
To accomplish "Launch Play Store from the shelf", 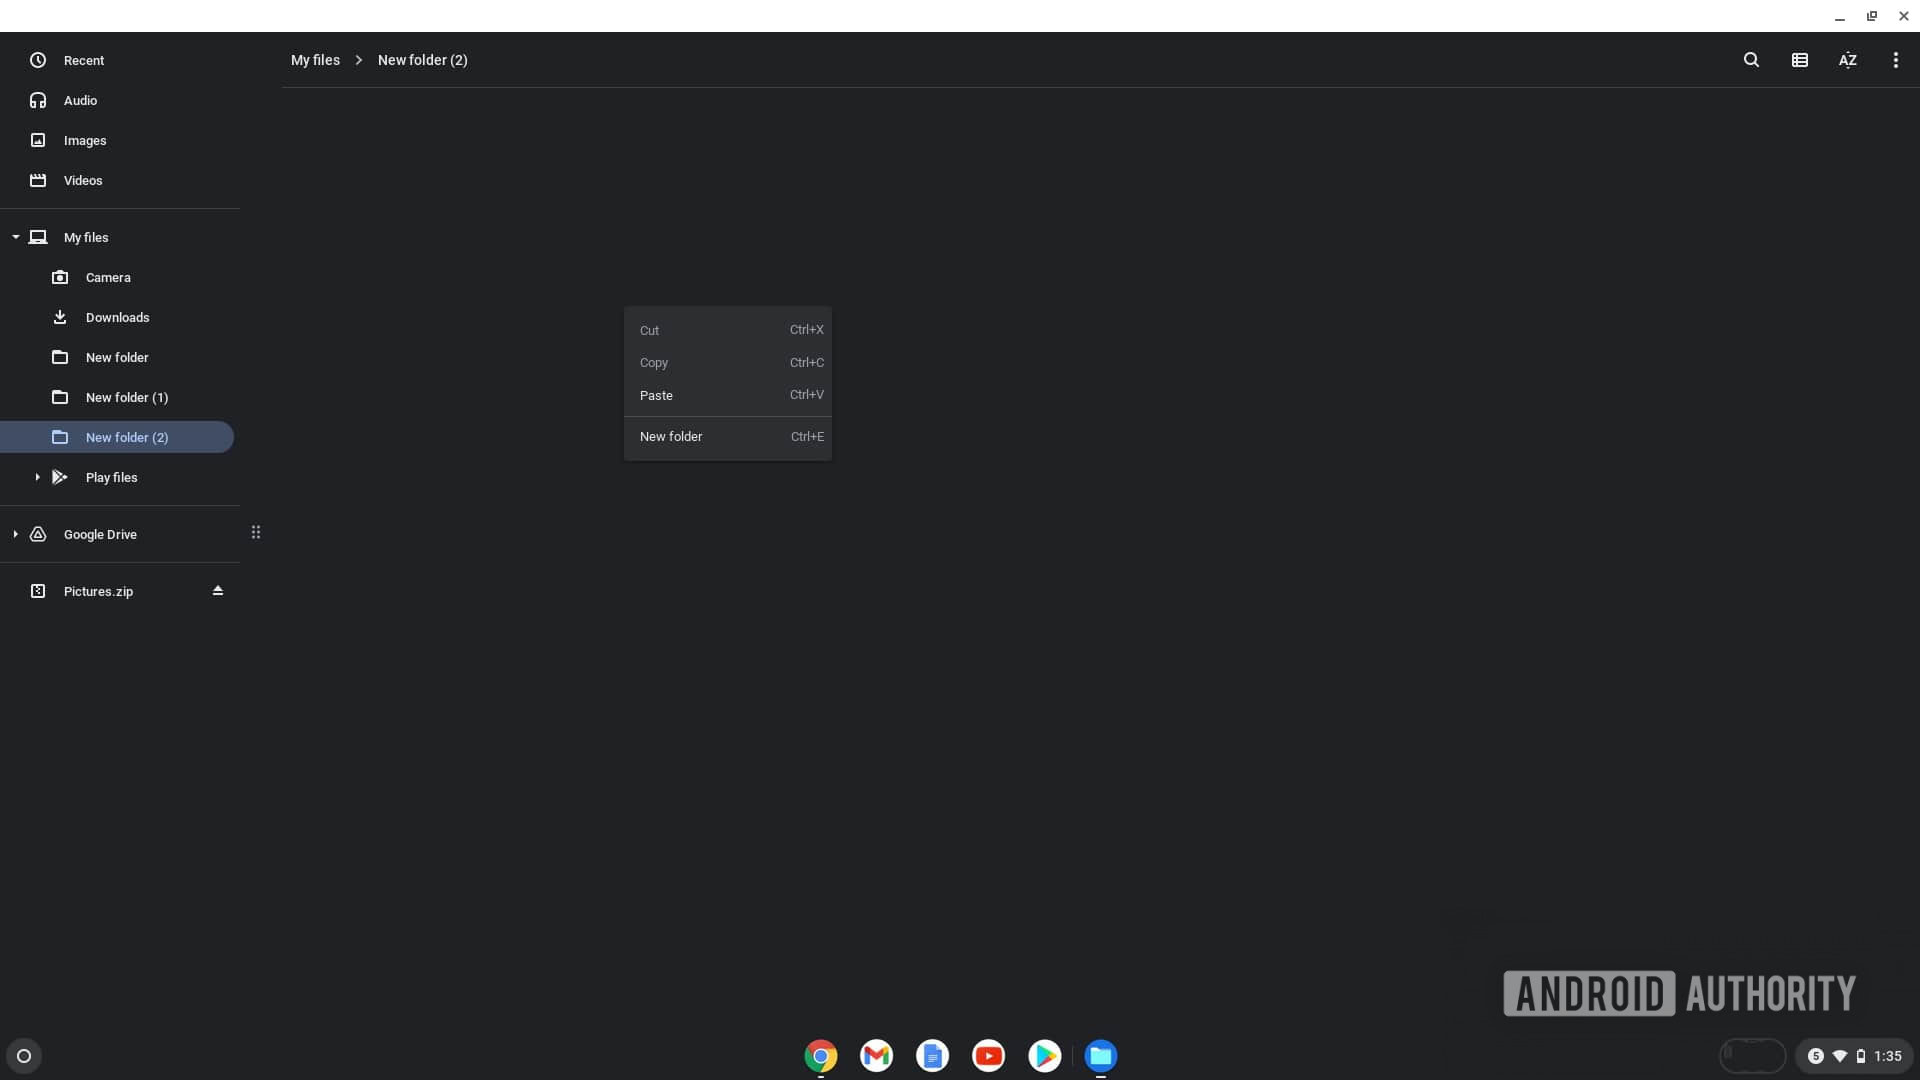I will click(x=1044, y=1056).
